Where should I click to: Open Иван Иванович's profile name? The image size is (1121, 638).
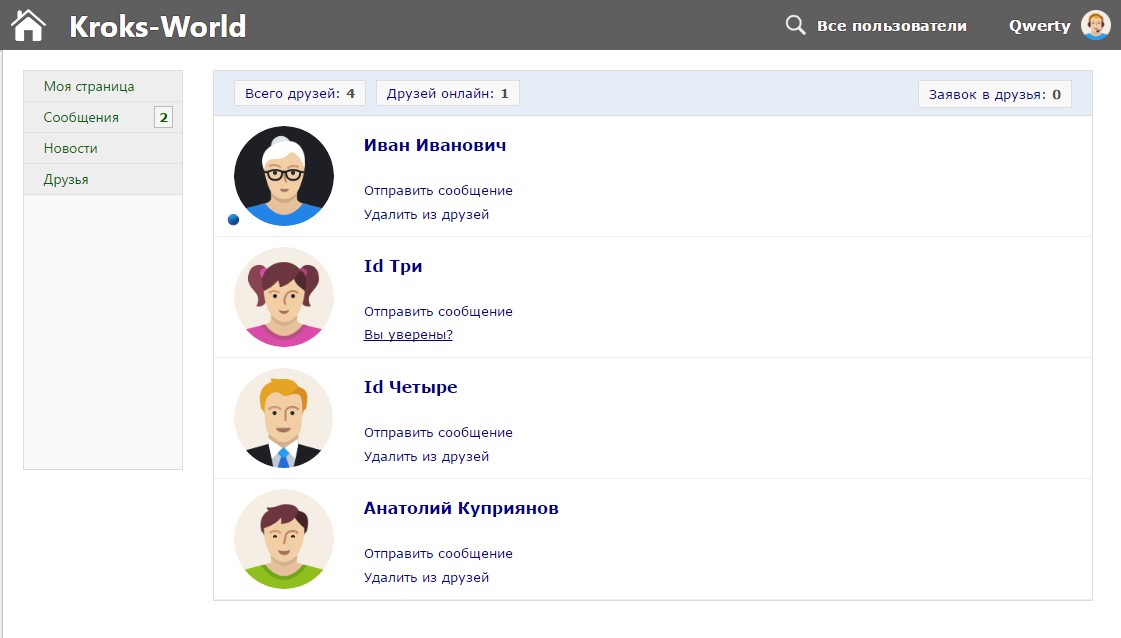(x=435, y=145)
